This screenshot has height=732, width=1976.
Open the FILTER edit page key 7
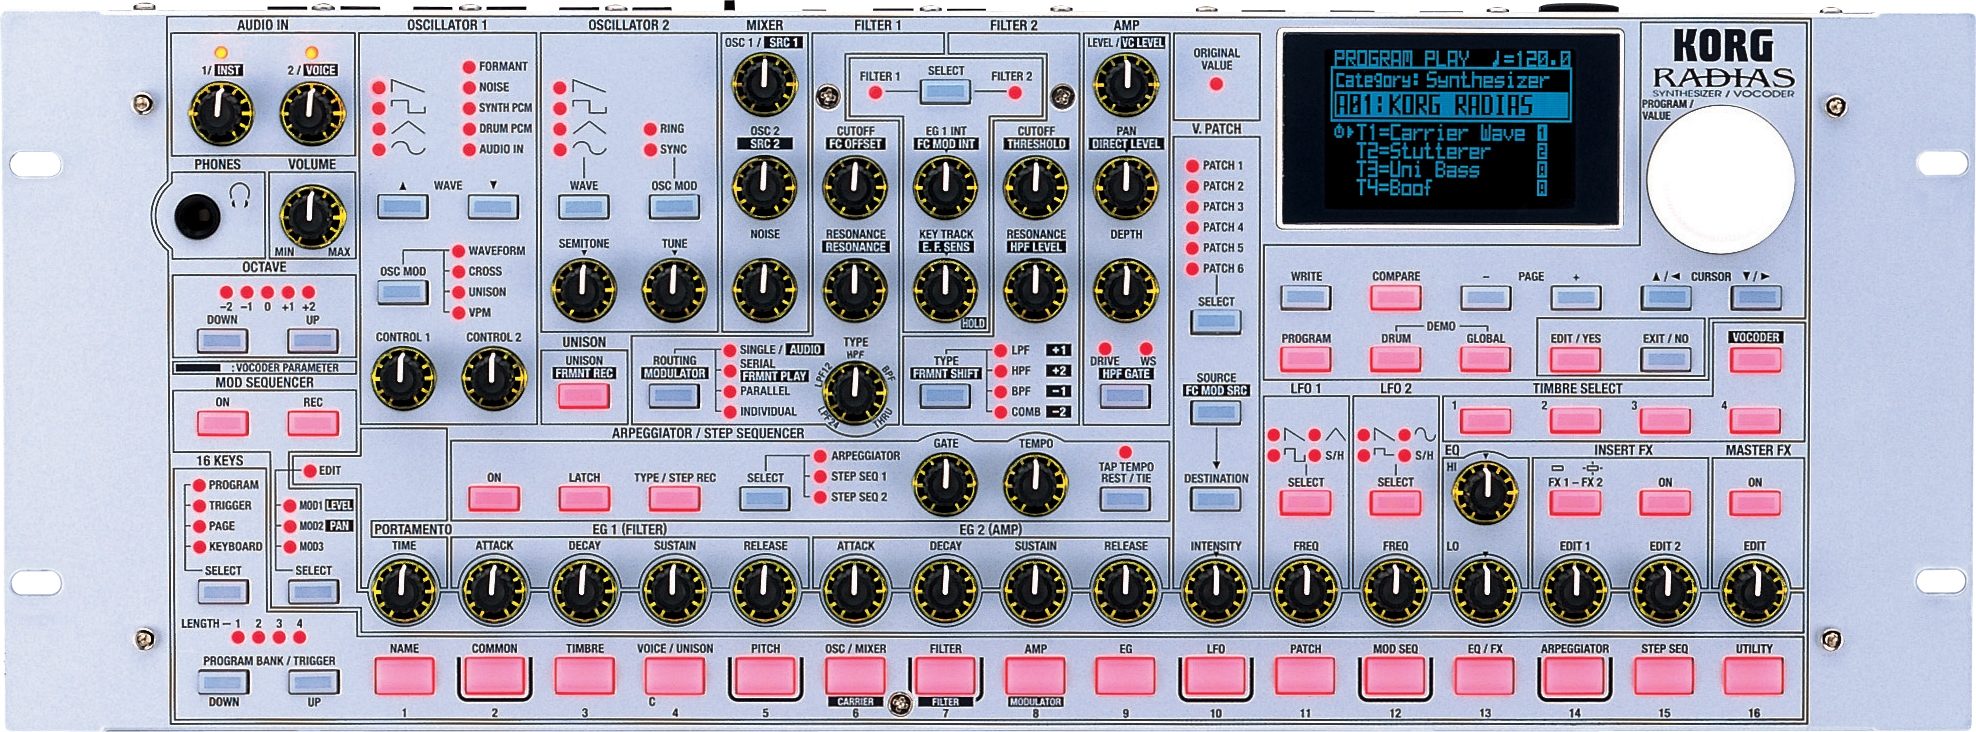[945, 677]
